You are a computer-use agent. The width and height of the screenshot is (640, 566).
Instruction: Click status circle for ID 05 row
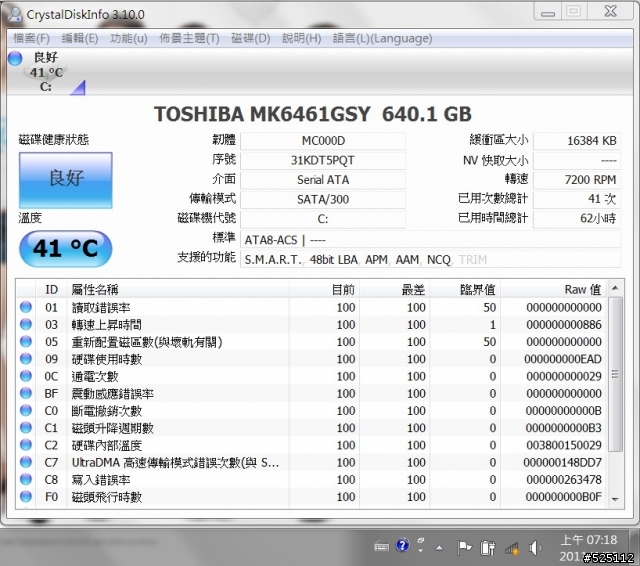[26, 341]
